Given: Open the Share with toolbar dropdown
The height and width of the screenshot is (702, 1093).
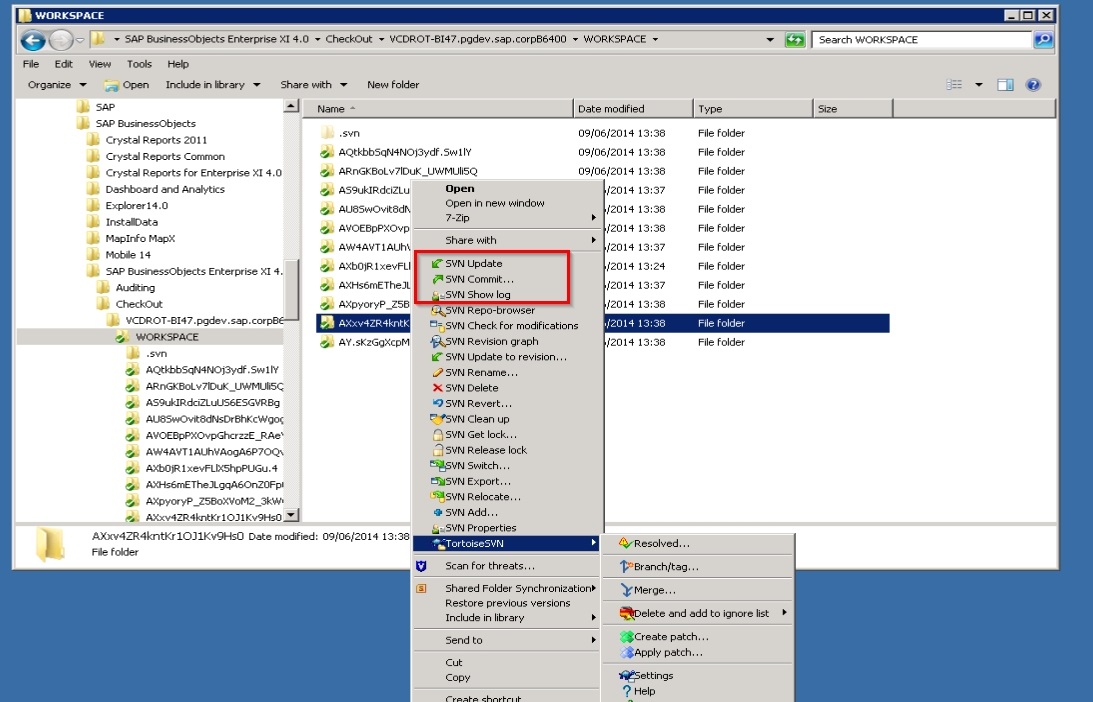Looking at the screenshot, I should pyautogui.click(x=313, y=84).
